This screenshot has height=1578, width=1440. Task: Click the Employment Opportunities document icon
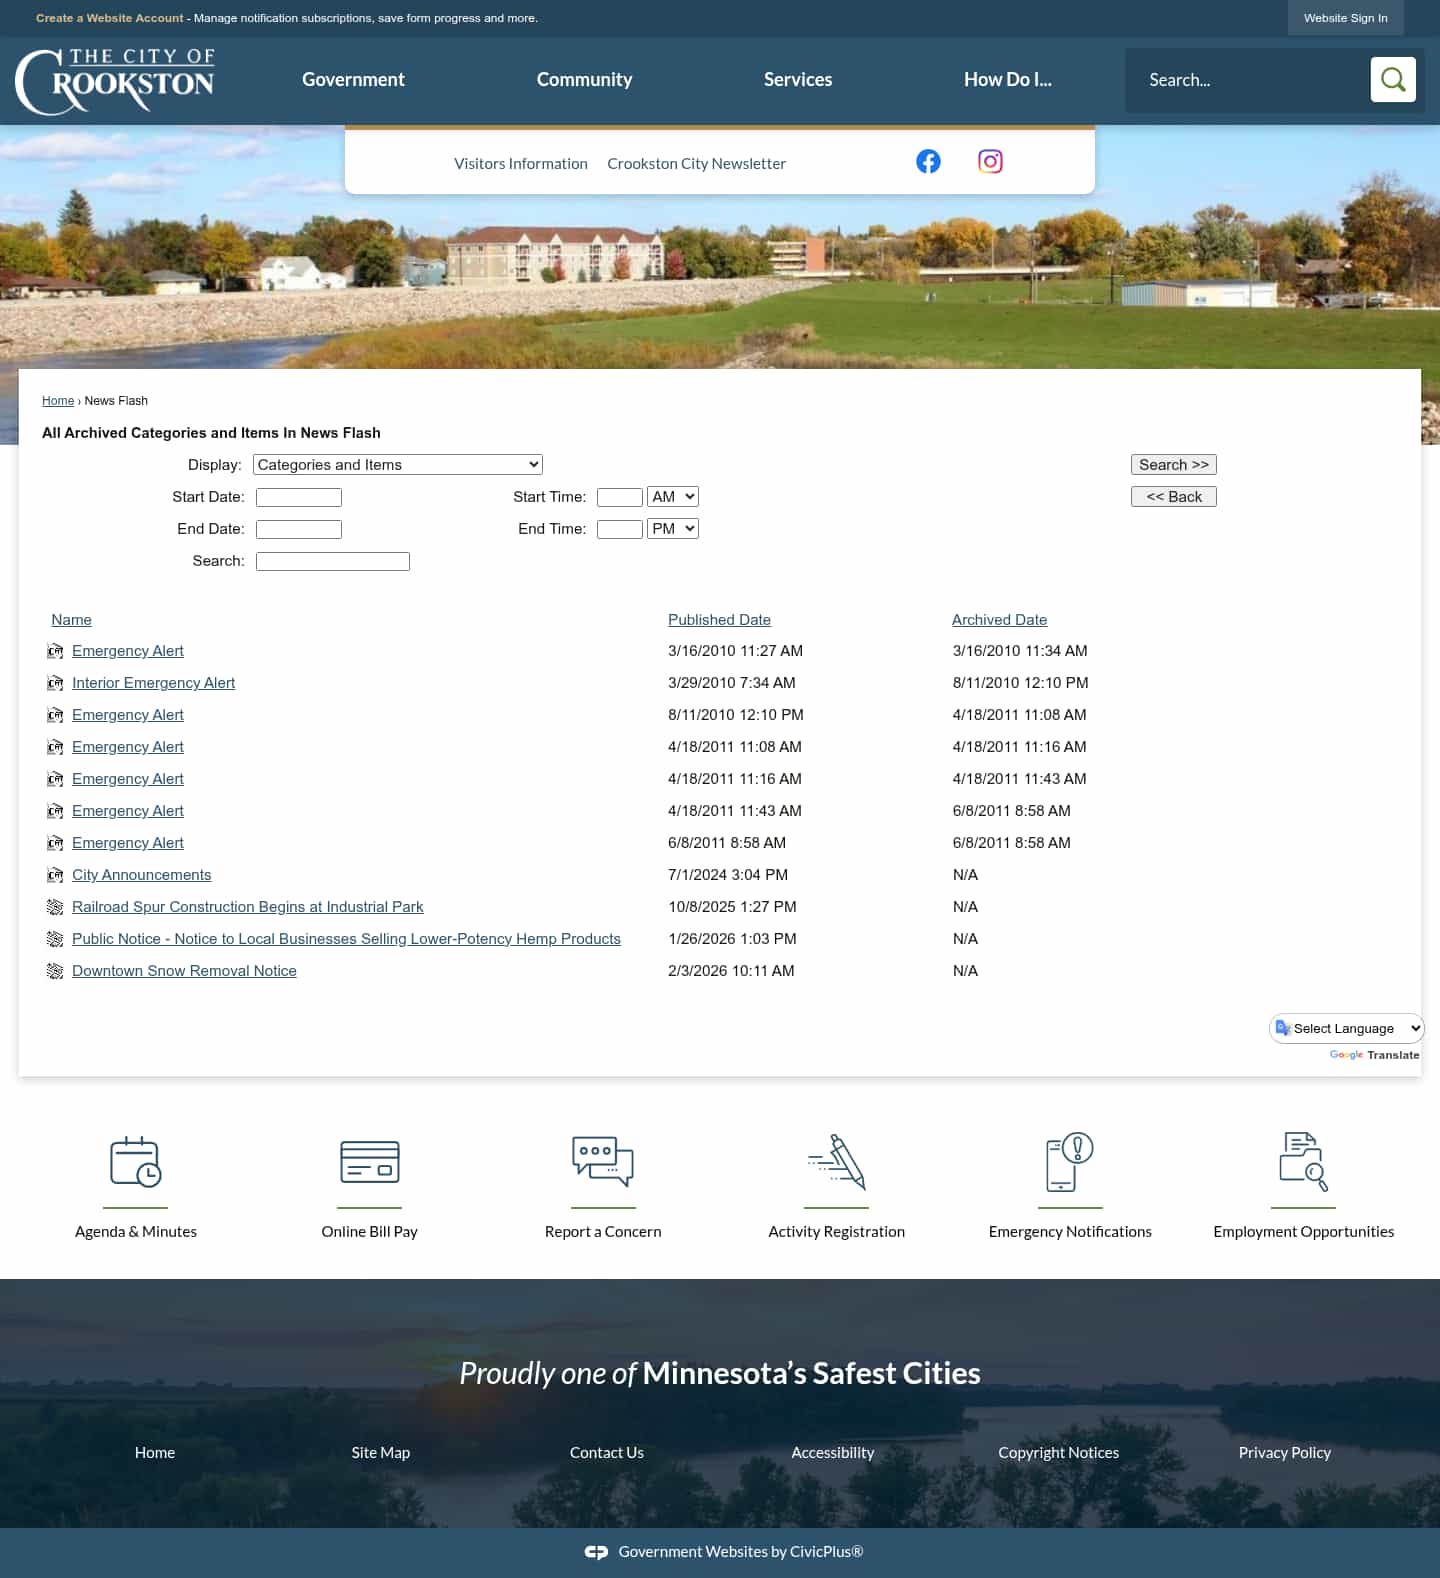(x=1304, y=1161)
